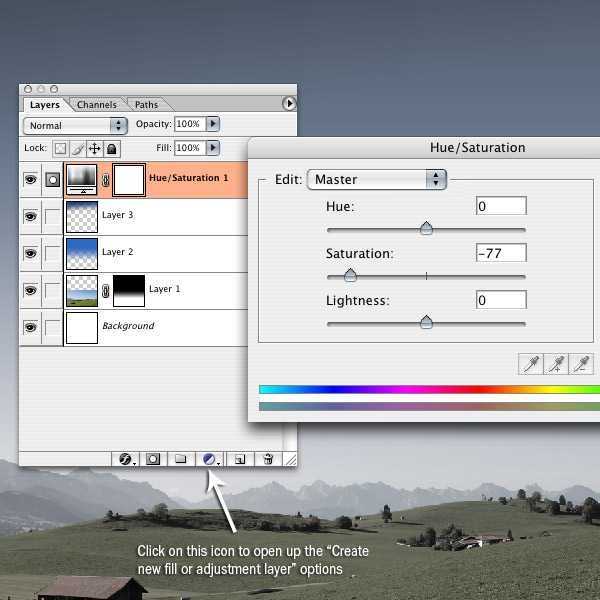Switch to the Channels tab
Screen dimensions: 600x600
click(97, 104)
